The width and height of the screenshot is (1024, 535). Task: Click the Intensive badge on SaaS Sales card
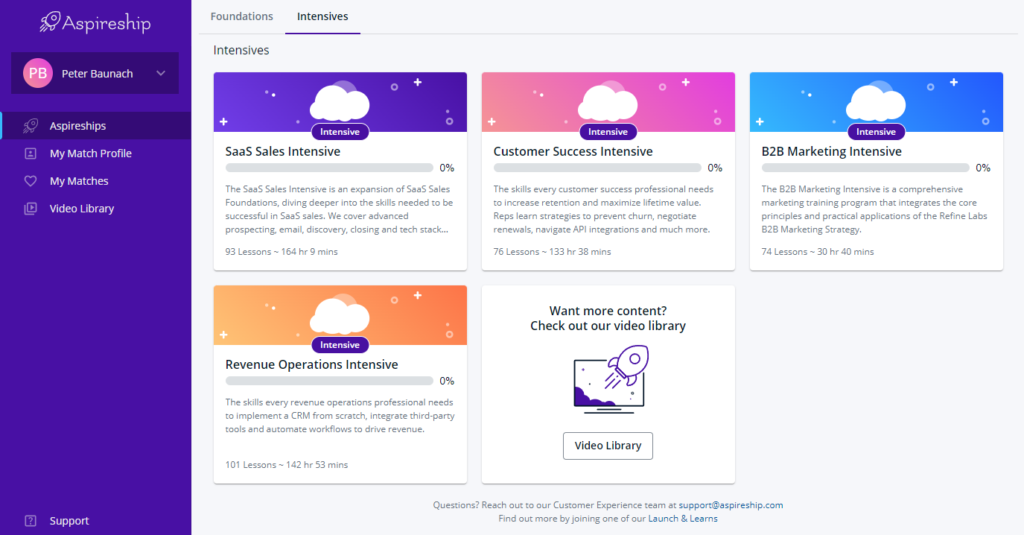[340, 132]
